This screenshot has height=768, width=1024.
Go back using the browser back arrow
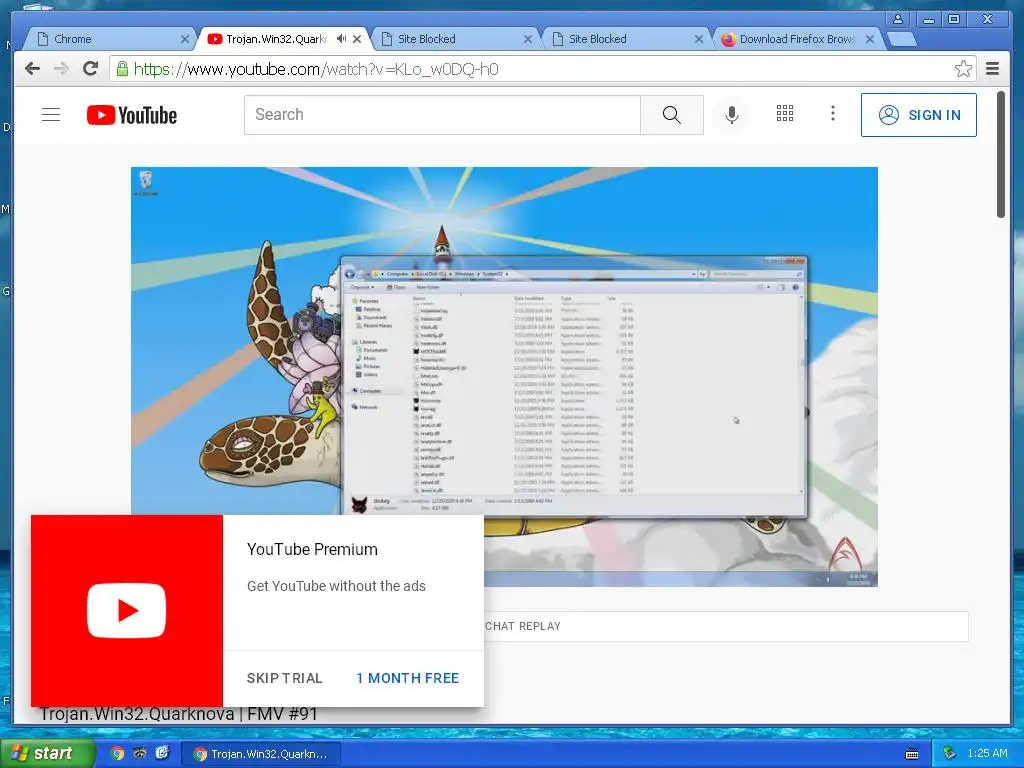(32, 69)
